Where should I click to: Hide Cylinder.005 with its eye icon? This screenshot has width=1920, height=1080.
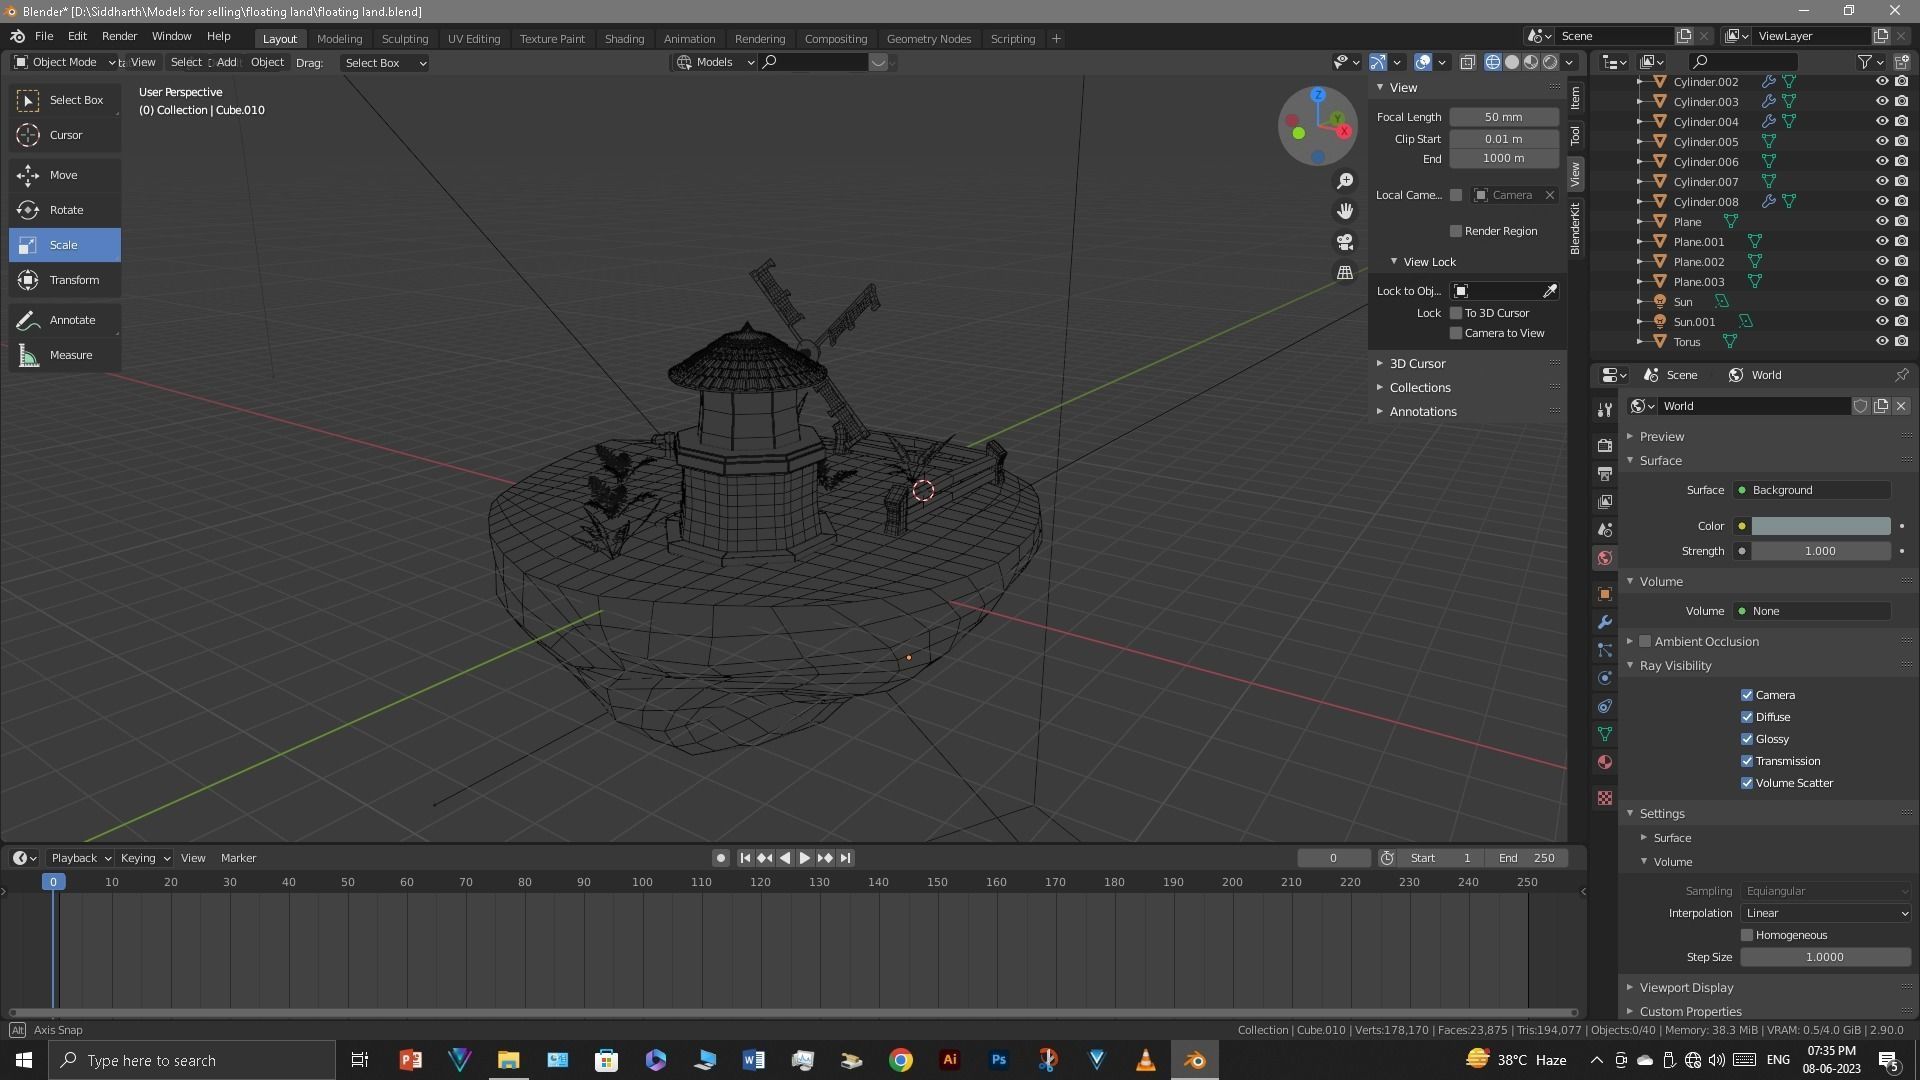(1881, 141)
